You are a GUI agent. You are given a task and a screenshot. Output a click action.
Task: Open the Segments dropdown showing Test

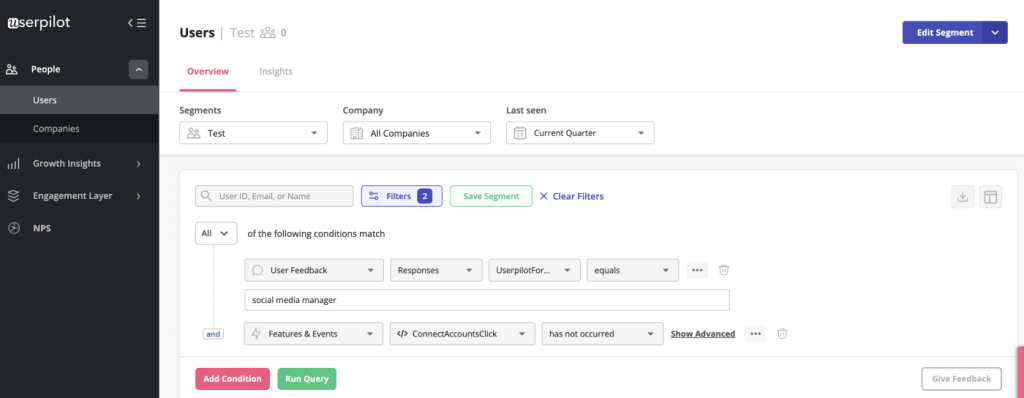[x=253, y=133]
